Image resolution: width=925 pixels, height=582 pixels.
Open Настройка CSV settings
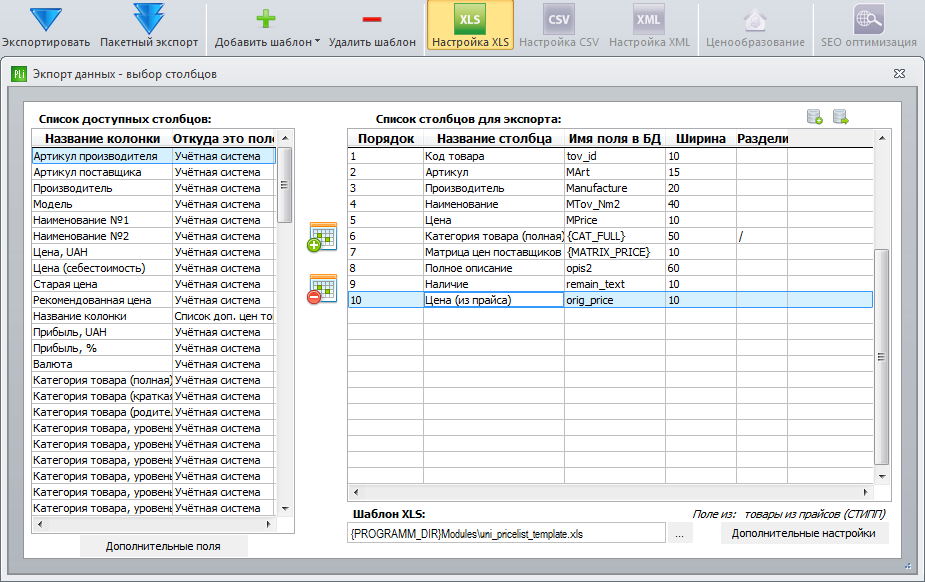pyautogui.click(x=559, y=25)
